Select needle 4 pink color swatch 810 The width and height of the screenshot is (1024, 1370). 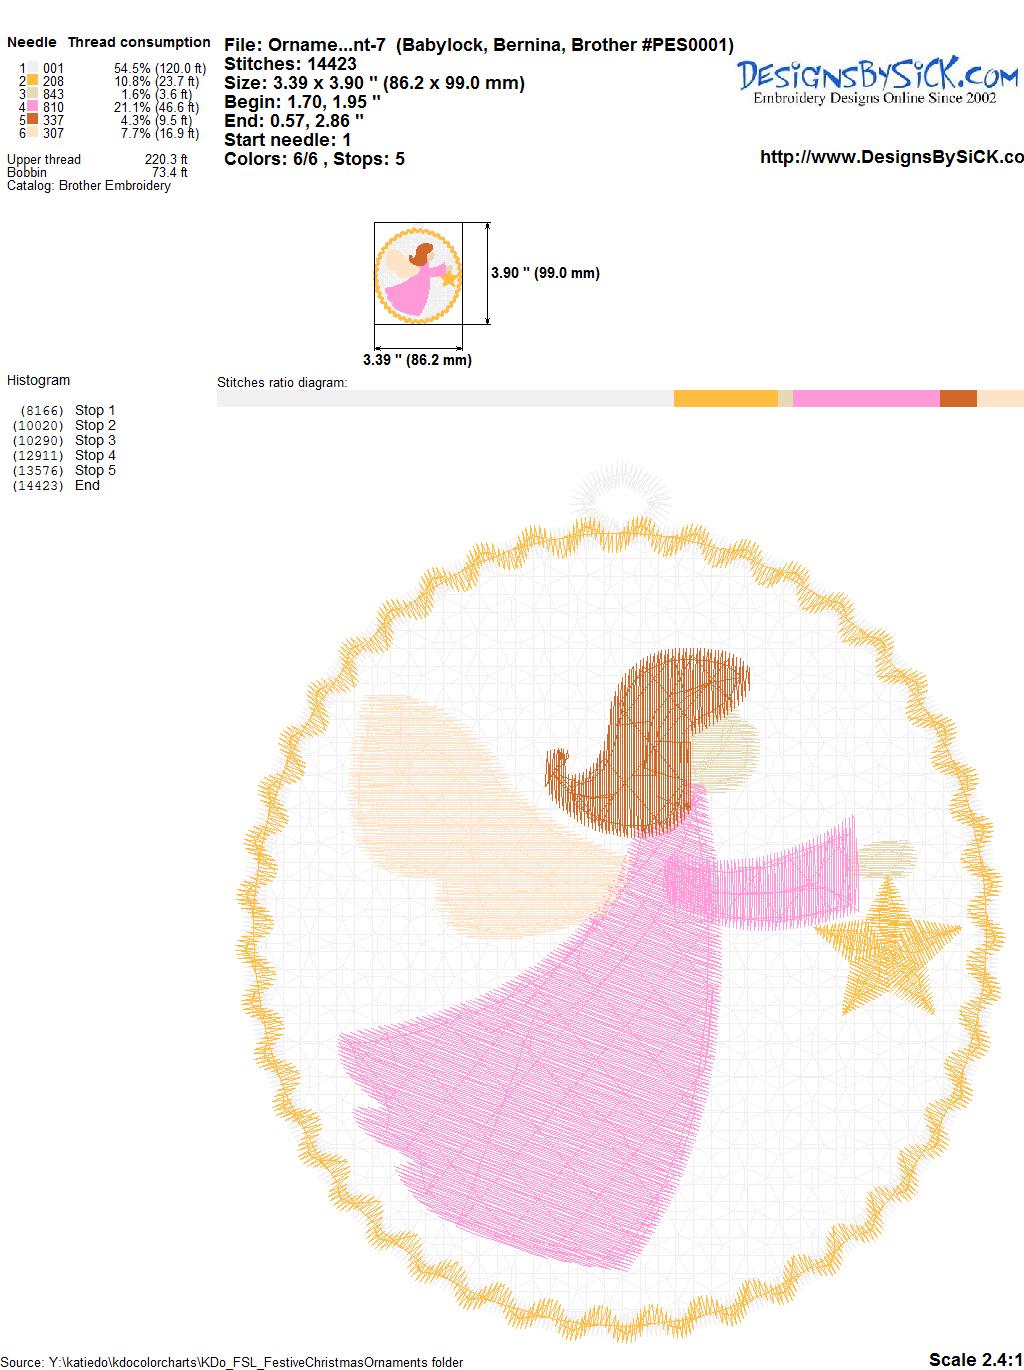pos(33,107)
